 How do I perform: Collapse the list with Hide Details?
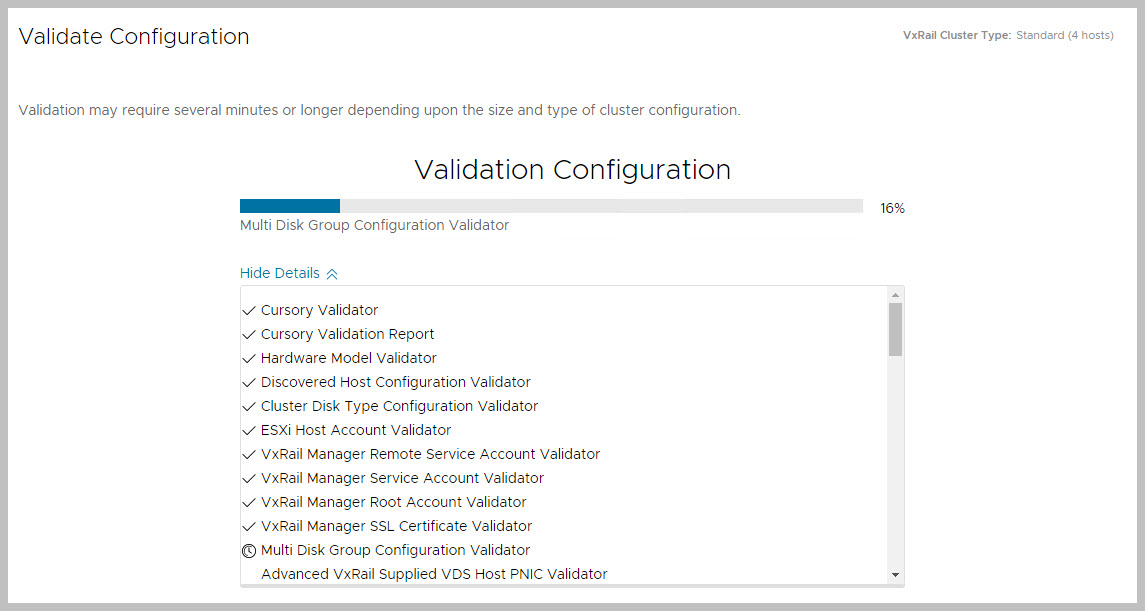280,273
